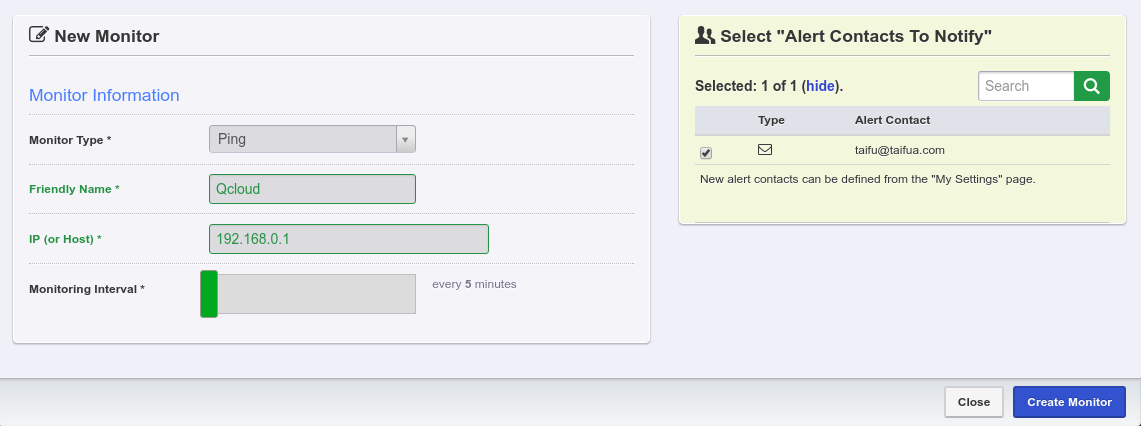Viewport: 1141px width, 426px height.
Task: Click the Type column header
Action: coord(771,120)
